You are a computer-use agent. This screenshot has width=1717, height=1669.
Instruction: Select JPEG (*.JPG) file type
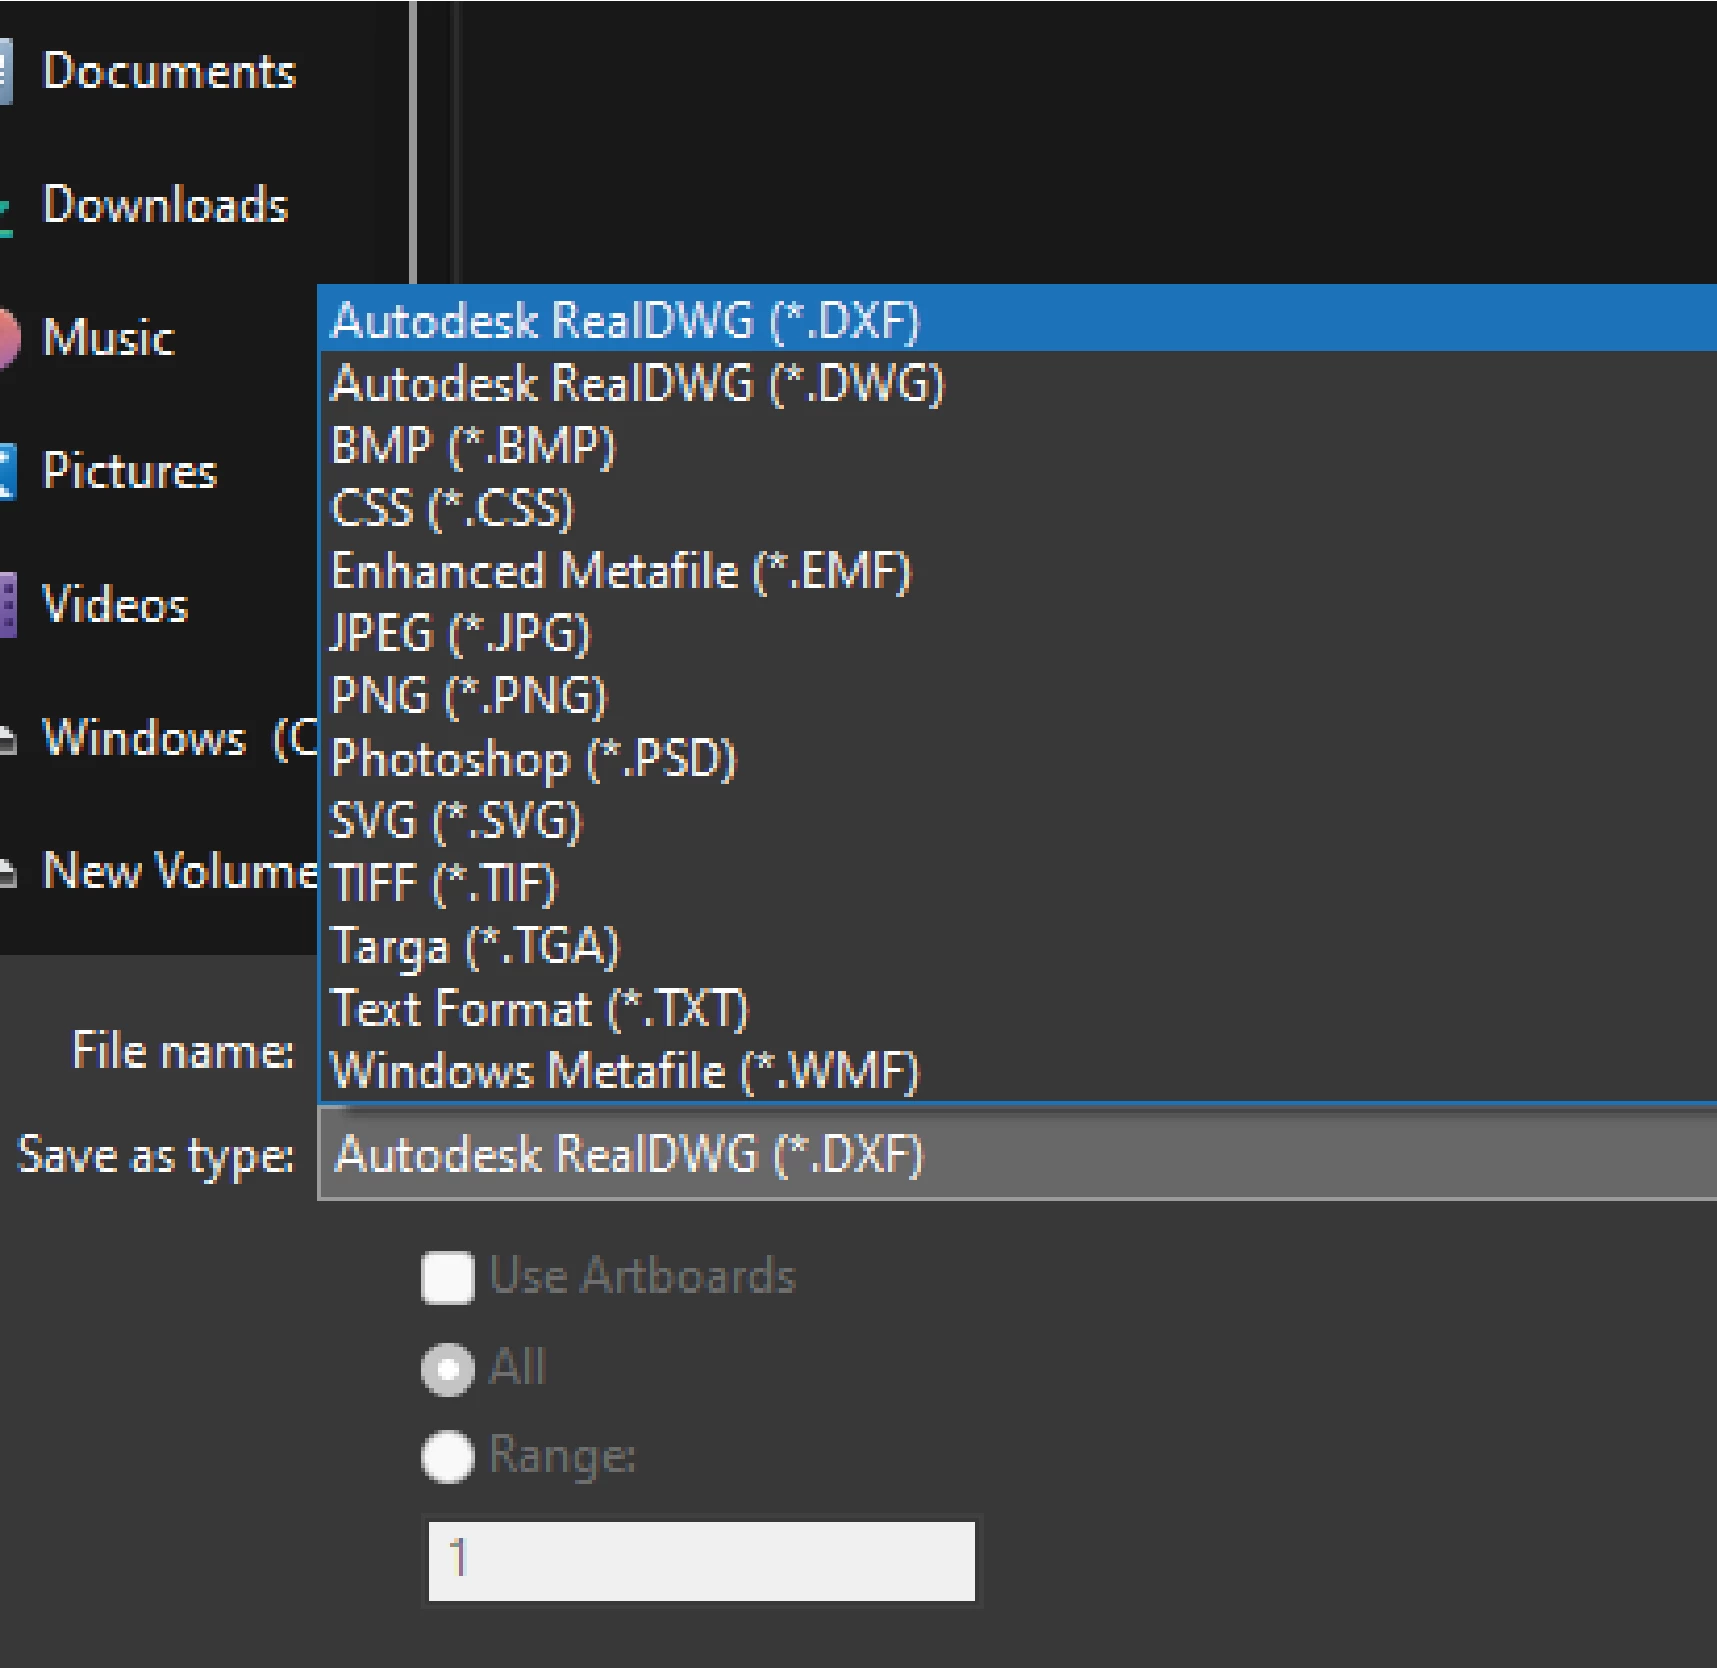click(x=1018, y=633)
